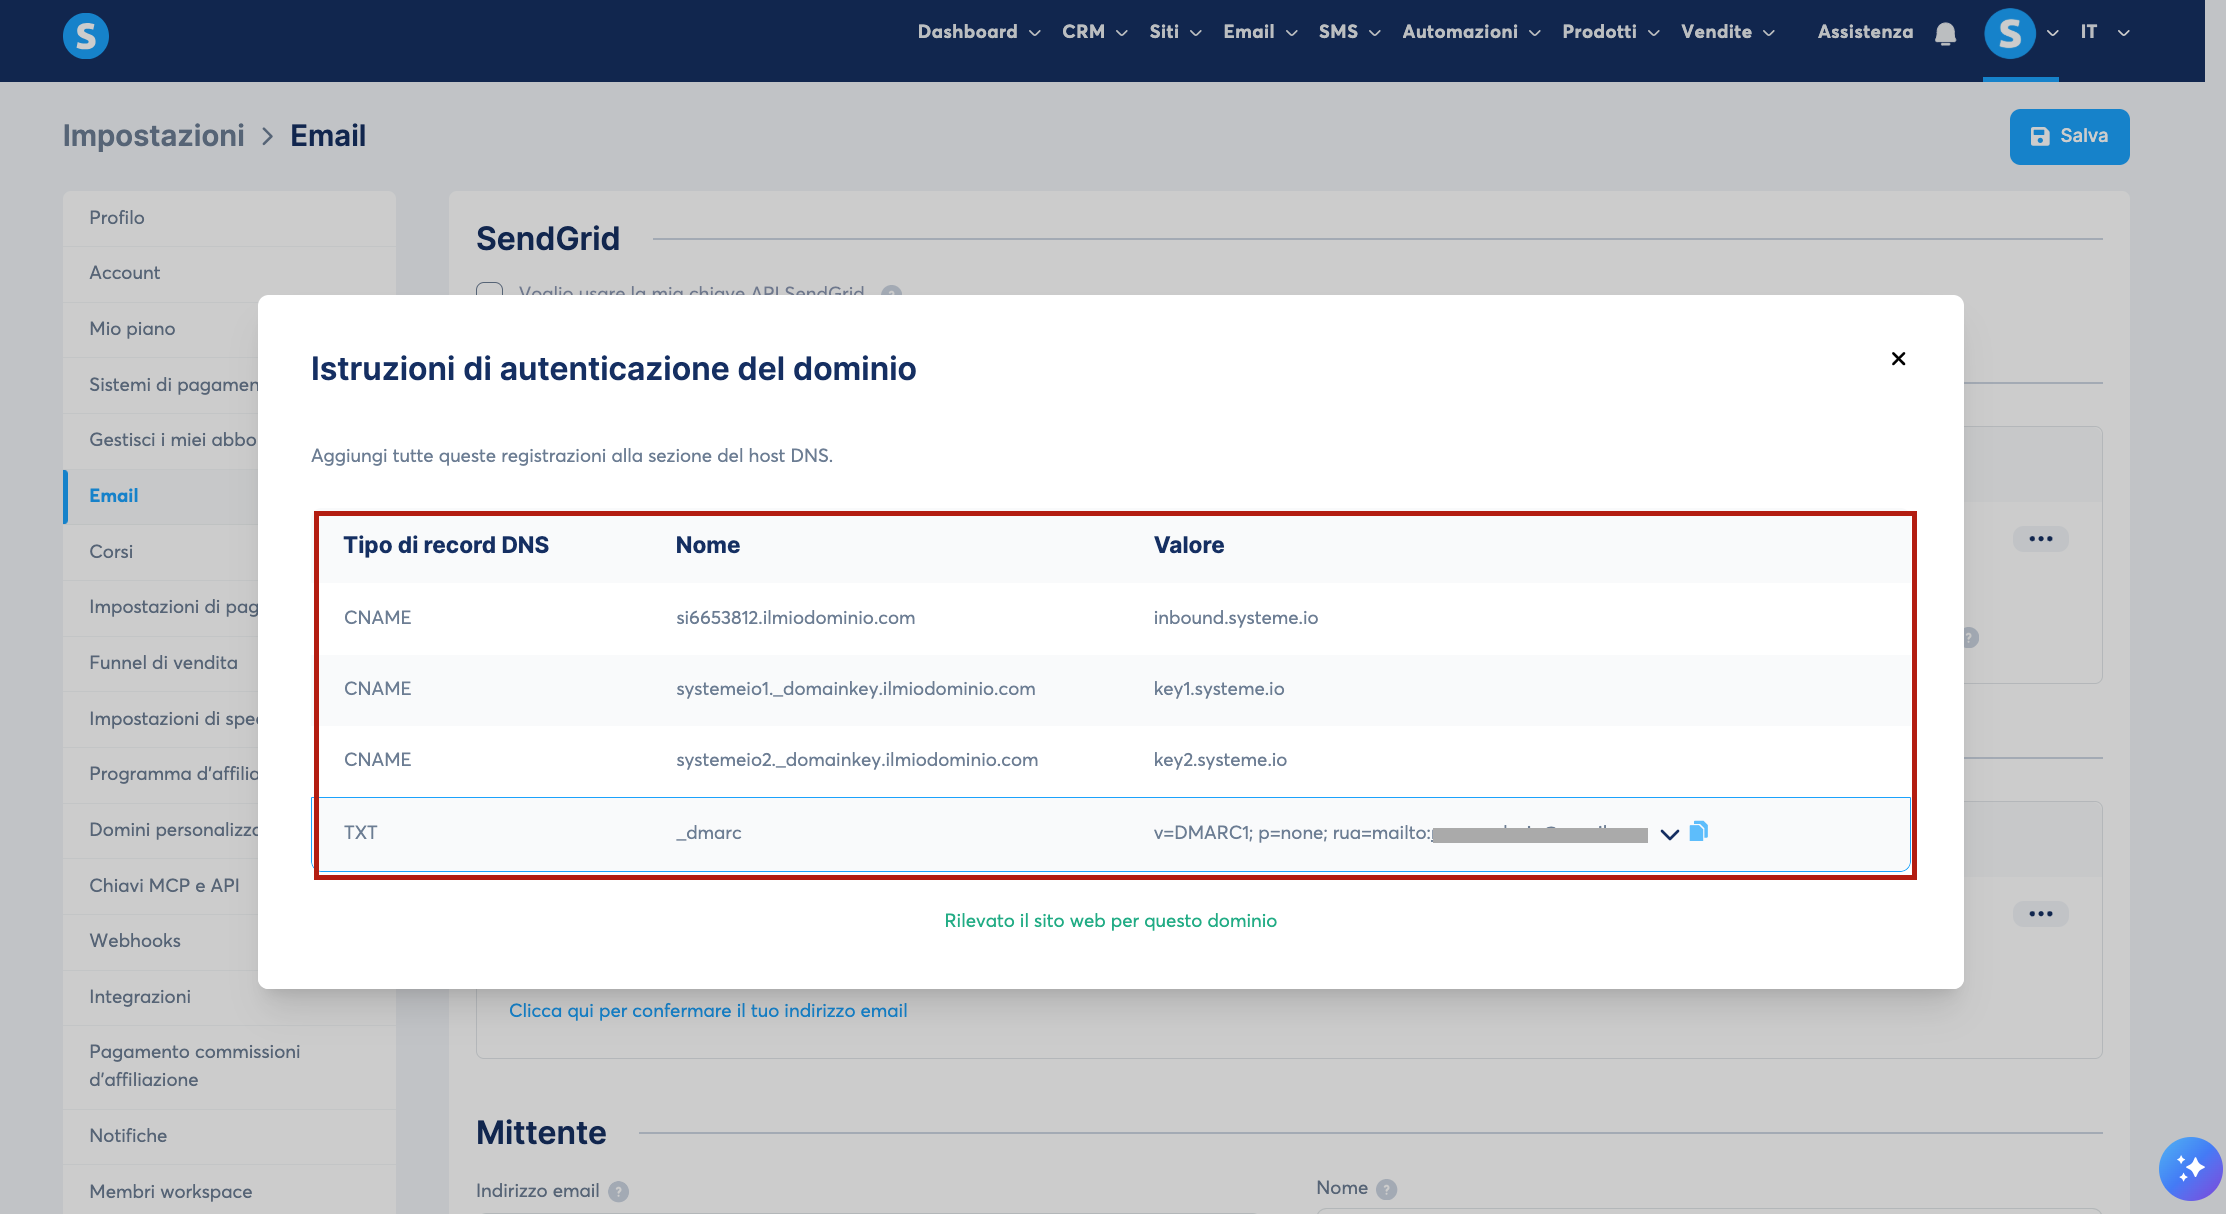
Task: Expand the full DMARC value chevron
Action: [x=1669, y=834]
